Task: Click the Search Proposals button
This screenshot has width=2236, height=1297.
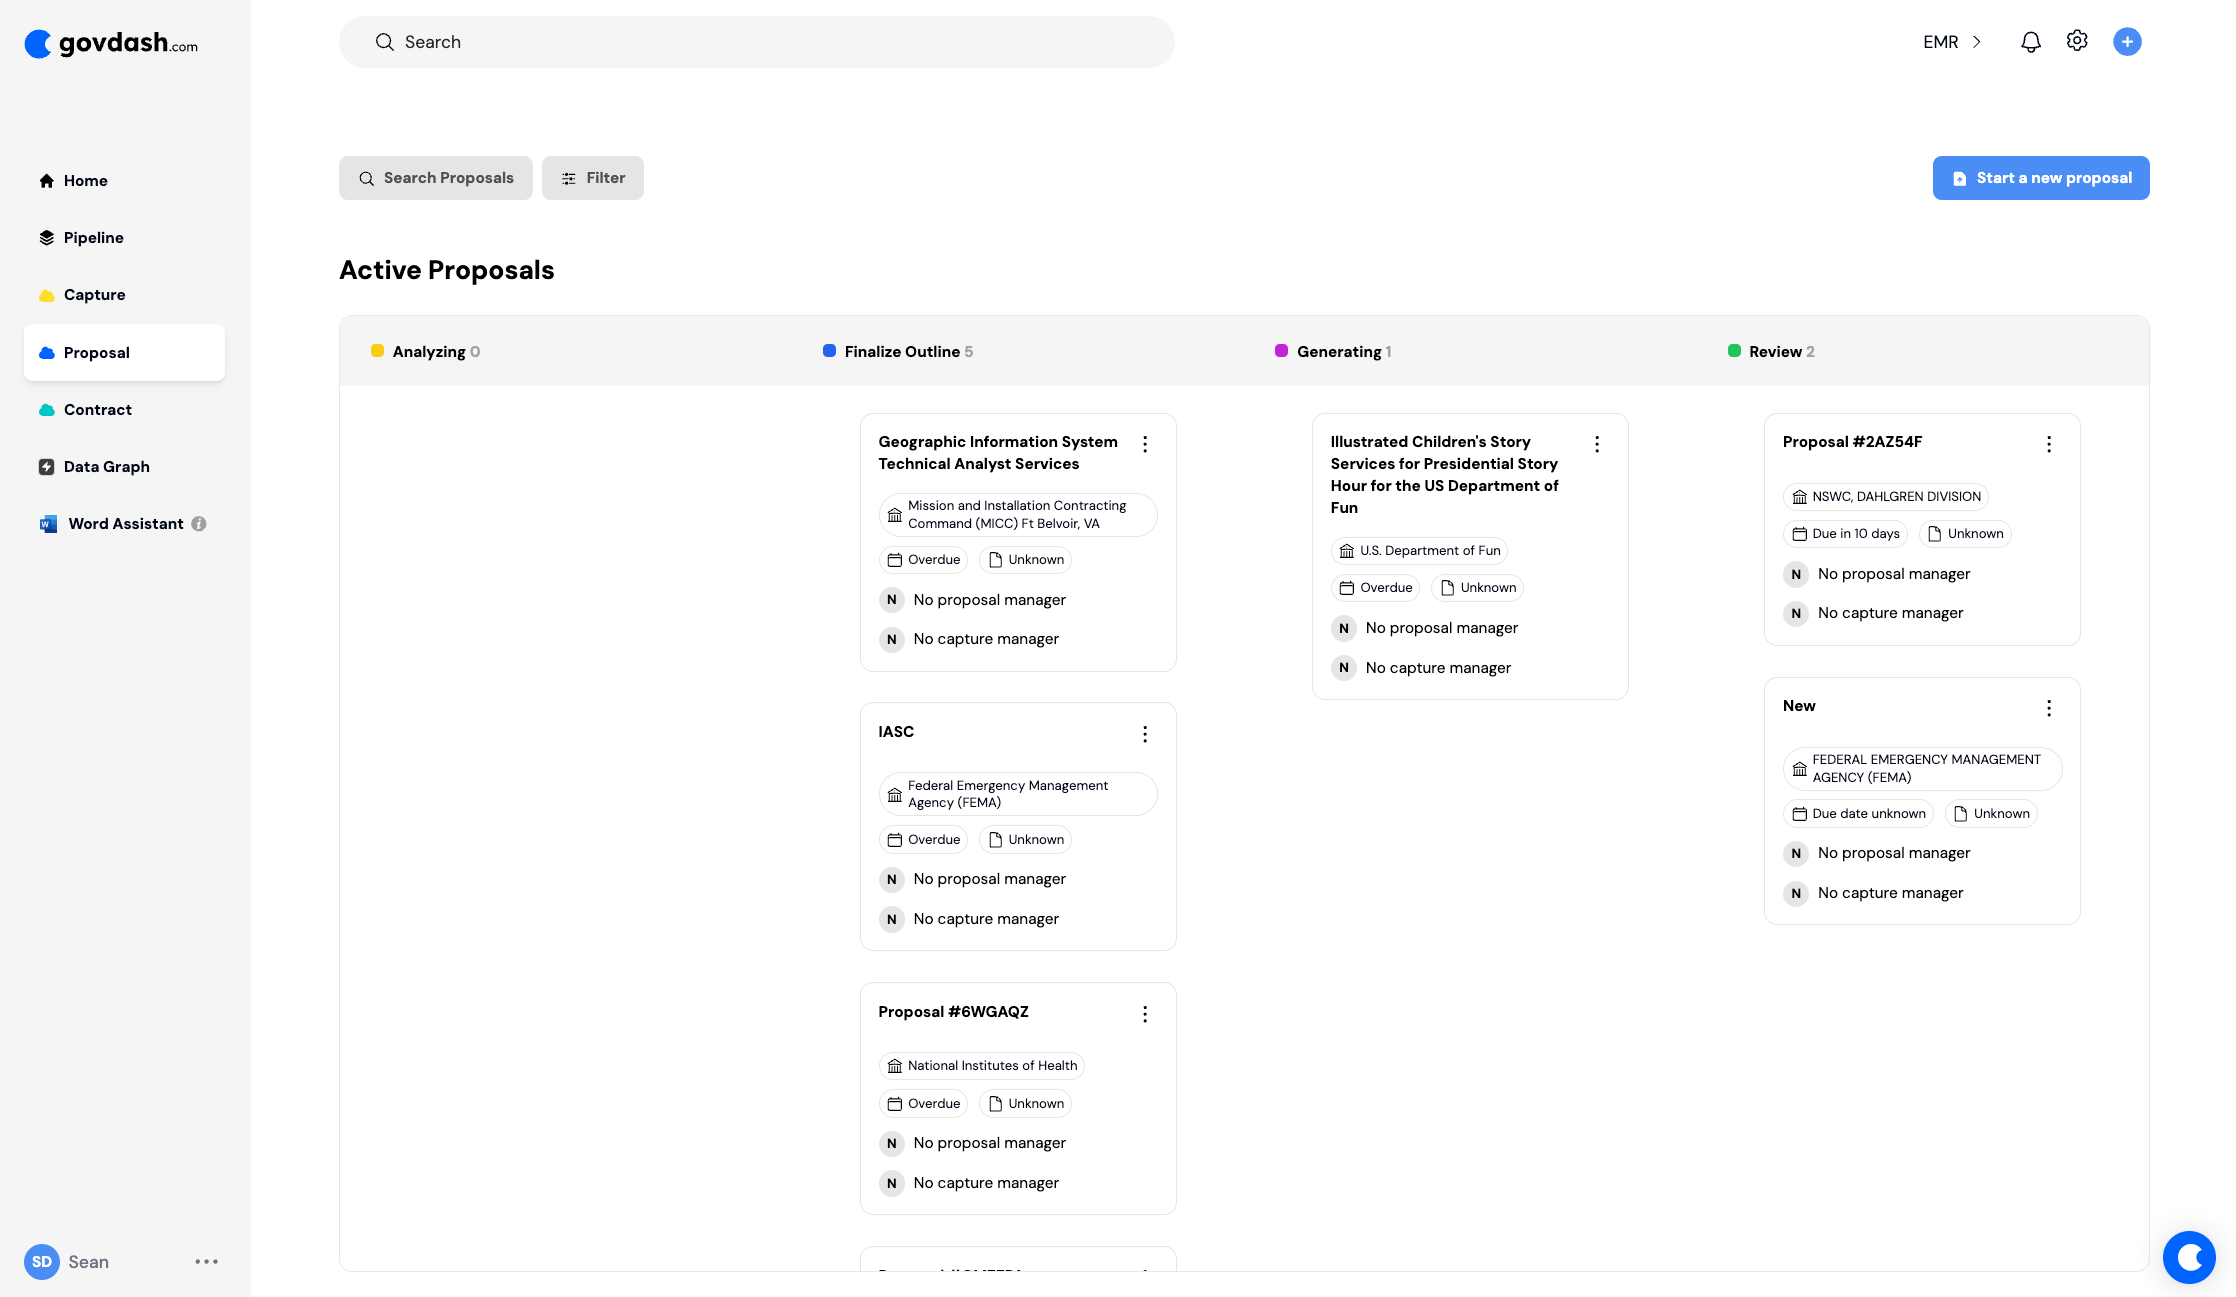Action: point(435,177)
